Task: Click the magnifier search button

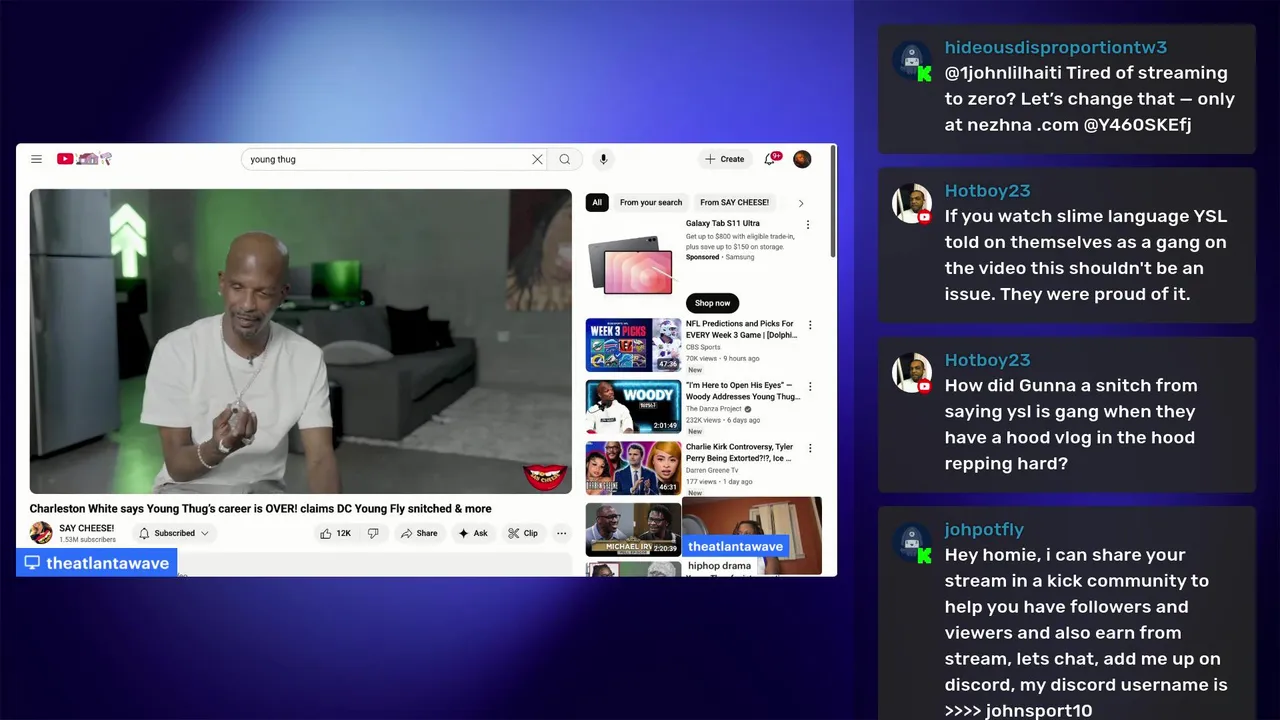Action: (565, 159)
